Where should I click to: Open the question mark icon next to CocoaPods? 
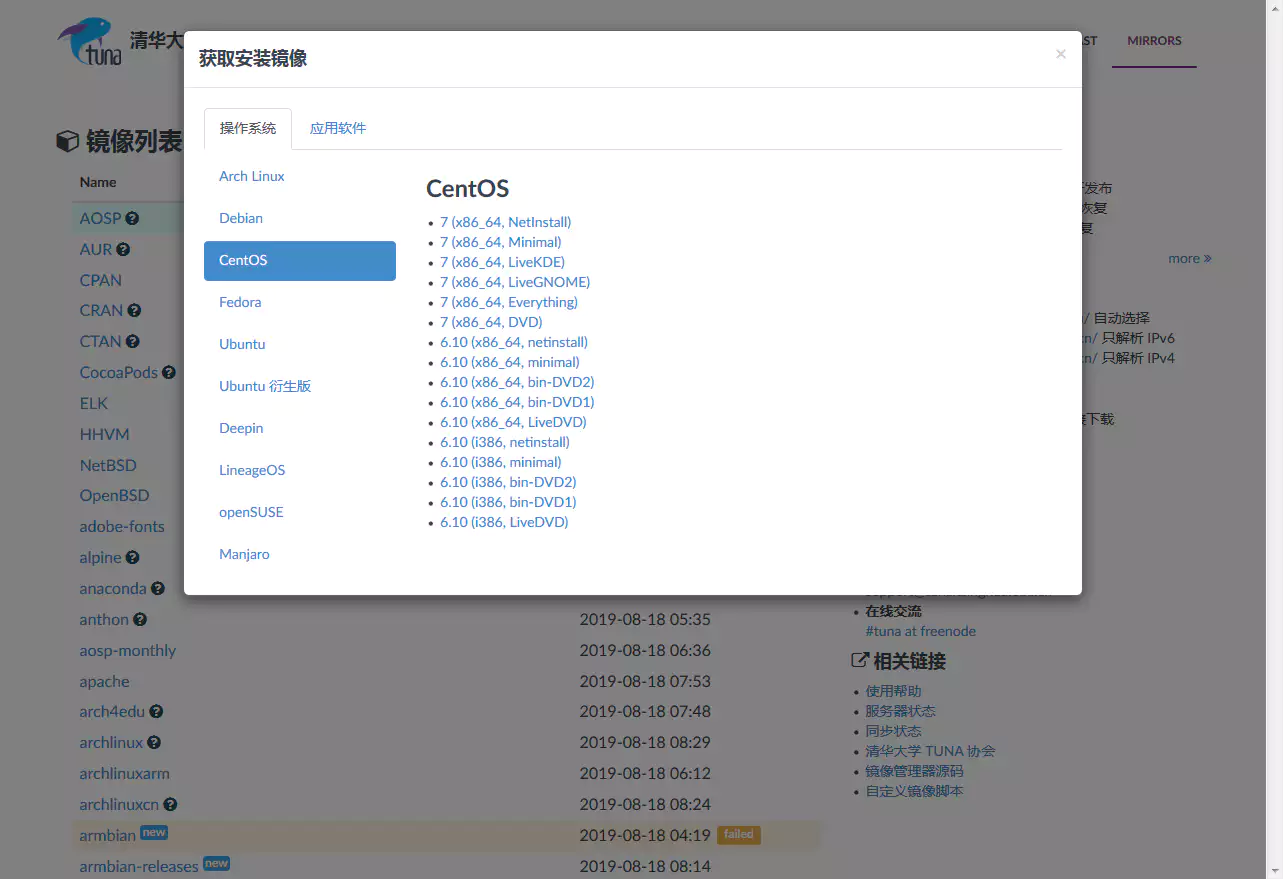click(168, 372)
